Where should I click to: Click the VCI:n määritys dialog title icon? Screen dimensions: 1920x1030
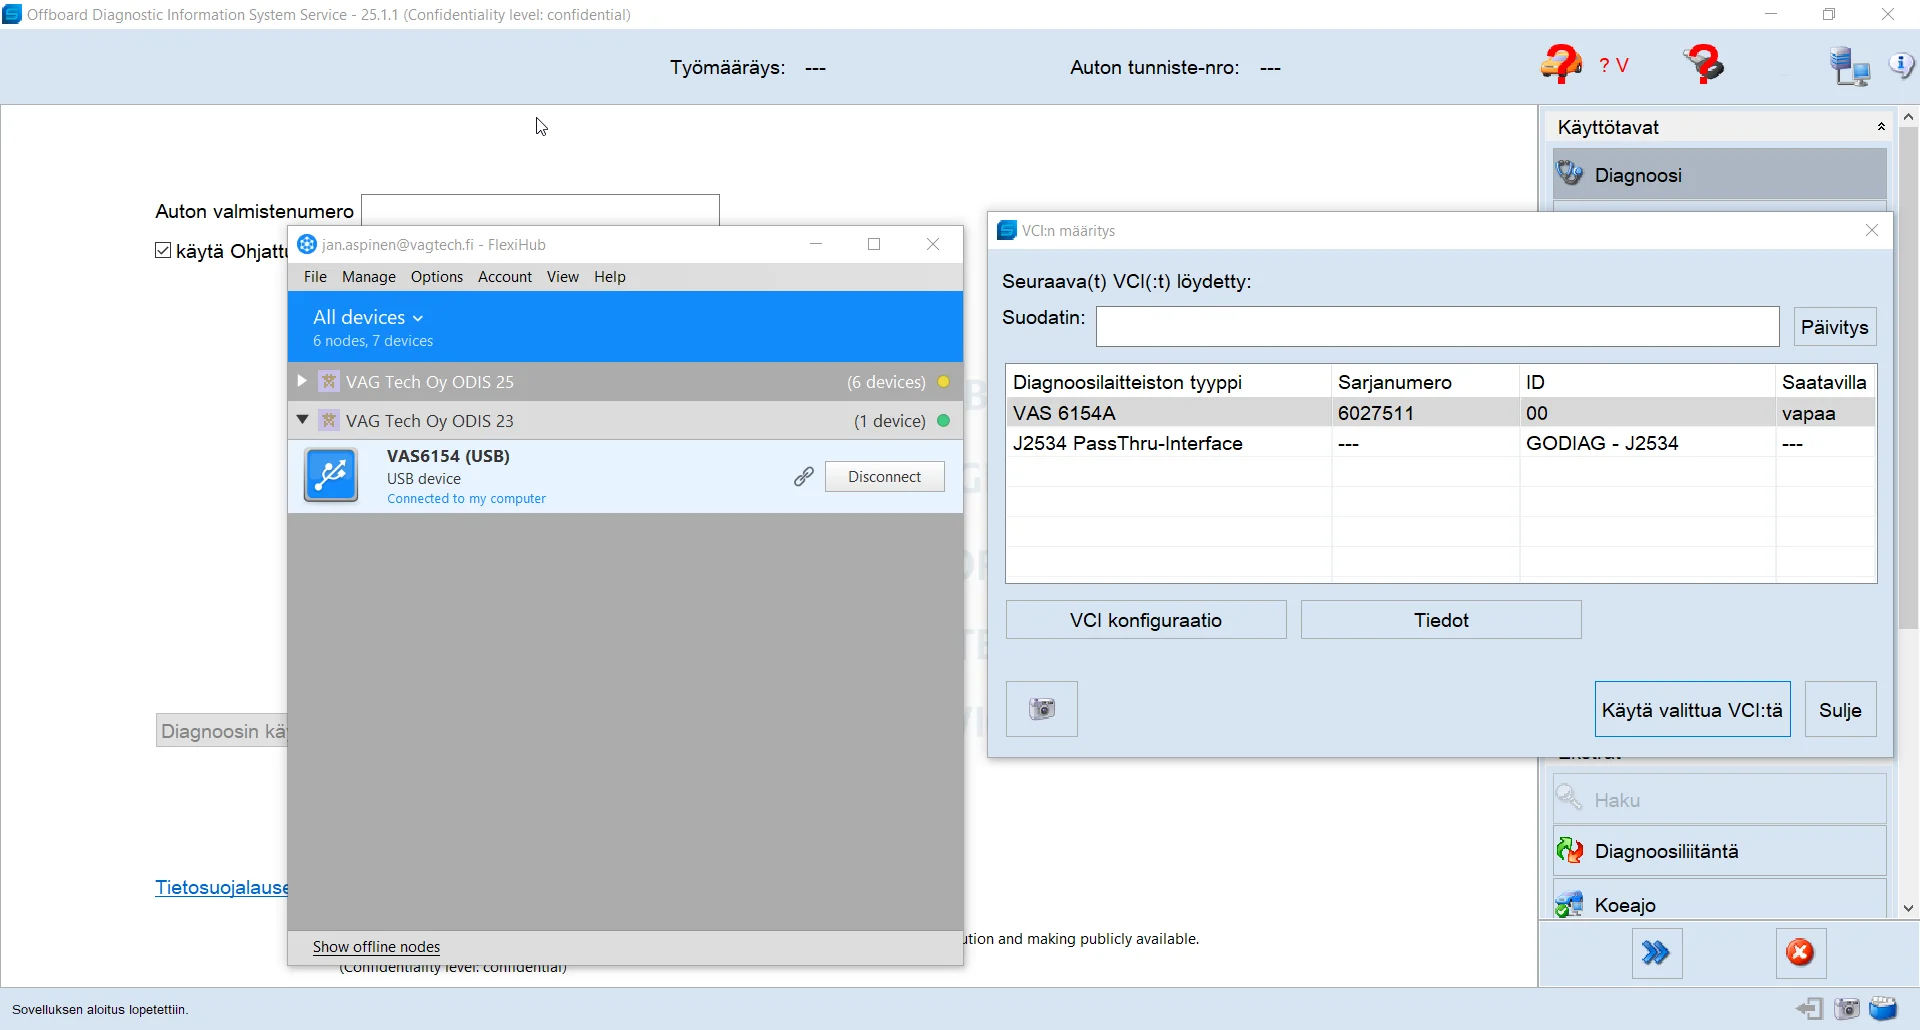tap(1007, 230)
